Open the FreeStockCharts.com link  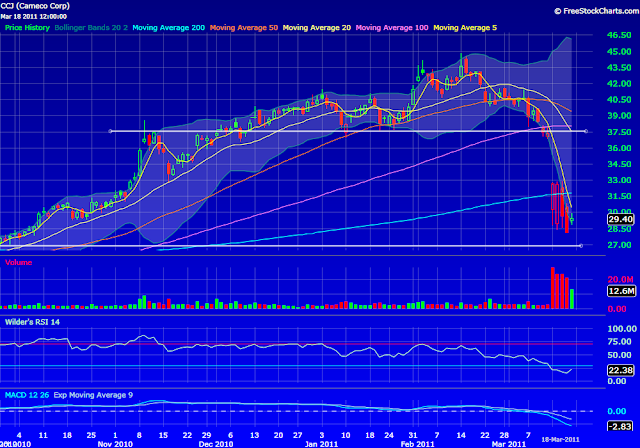597,11
